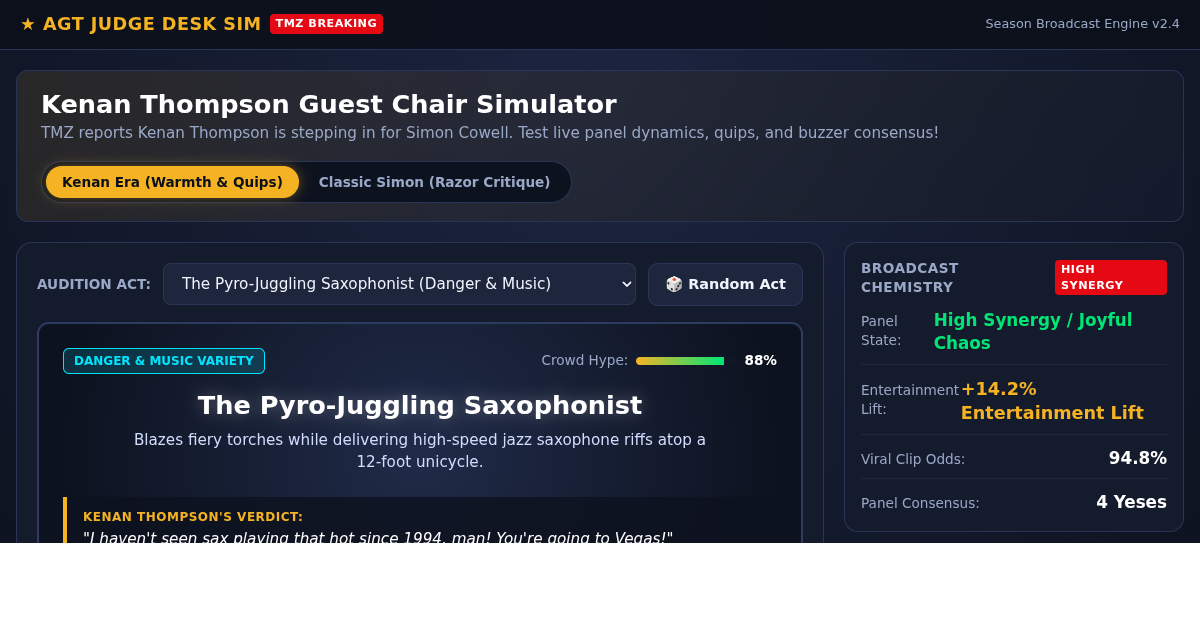Click the Random Act button
The width and height of the screenshot is (1200, 630).
(x=725, y=284)
